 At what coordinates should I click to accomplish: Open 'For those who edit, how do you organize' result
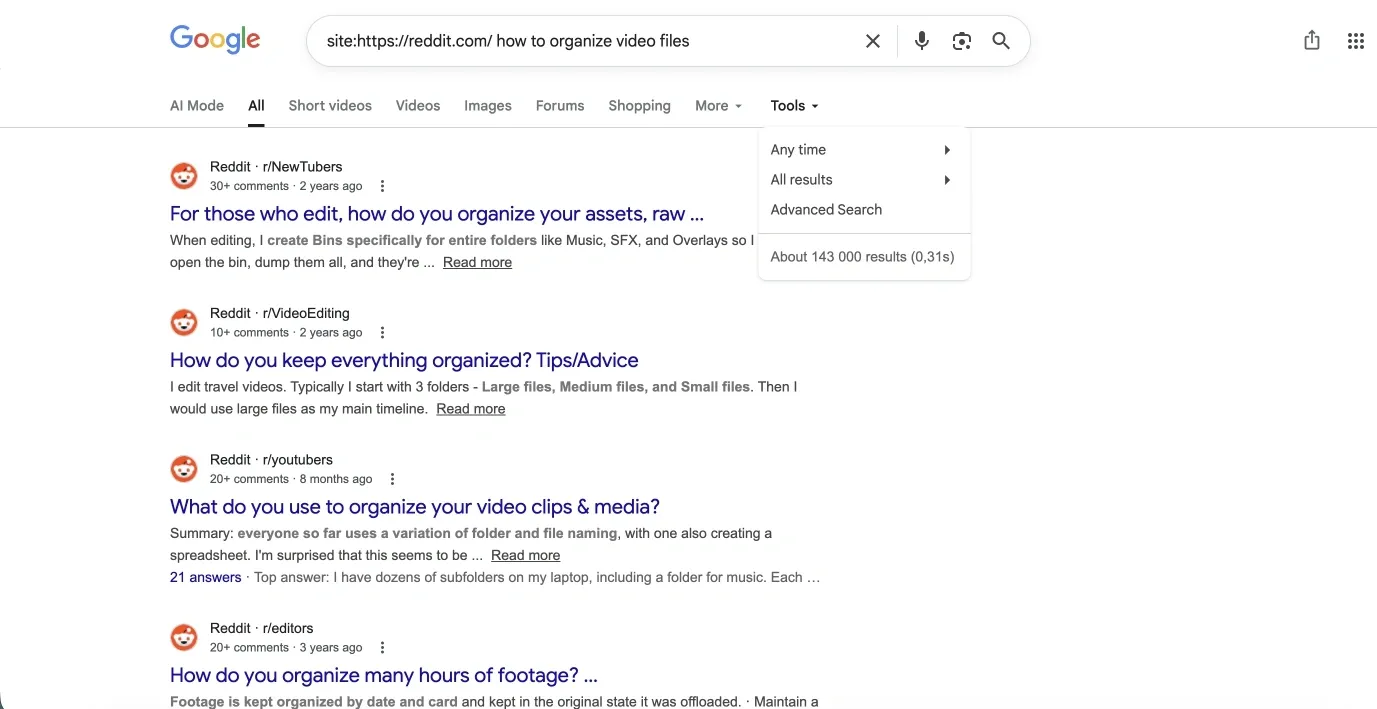[437, 214]
